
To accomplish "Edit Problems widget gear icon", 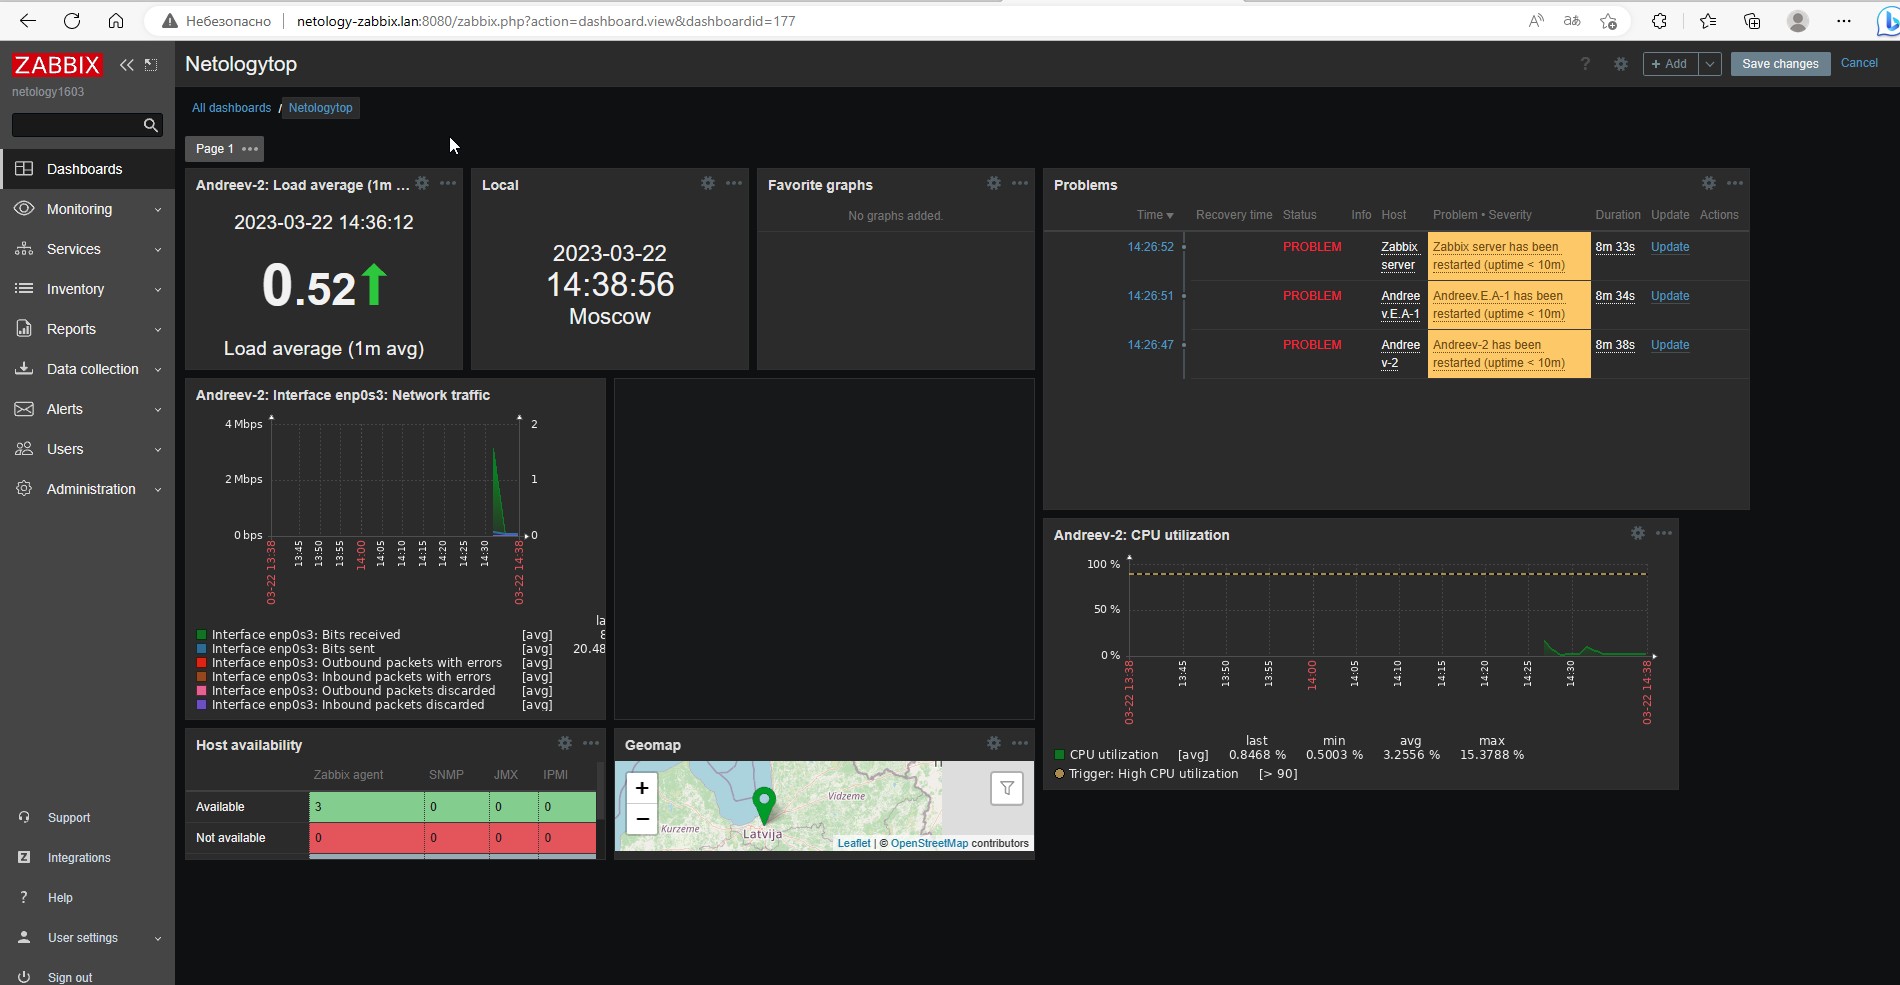I will 1709,183.
